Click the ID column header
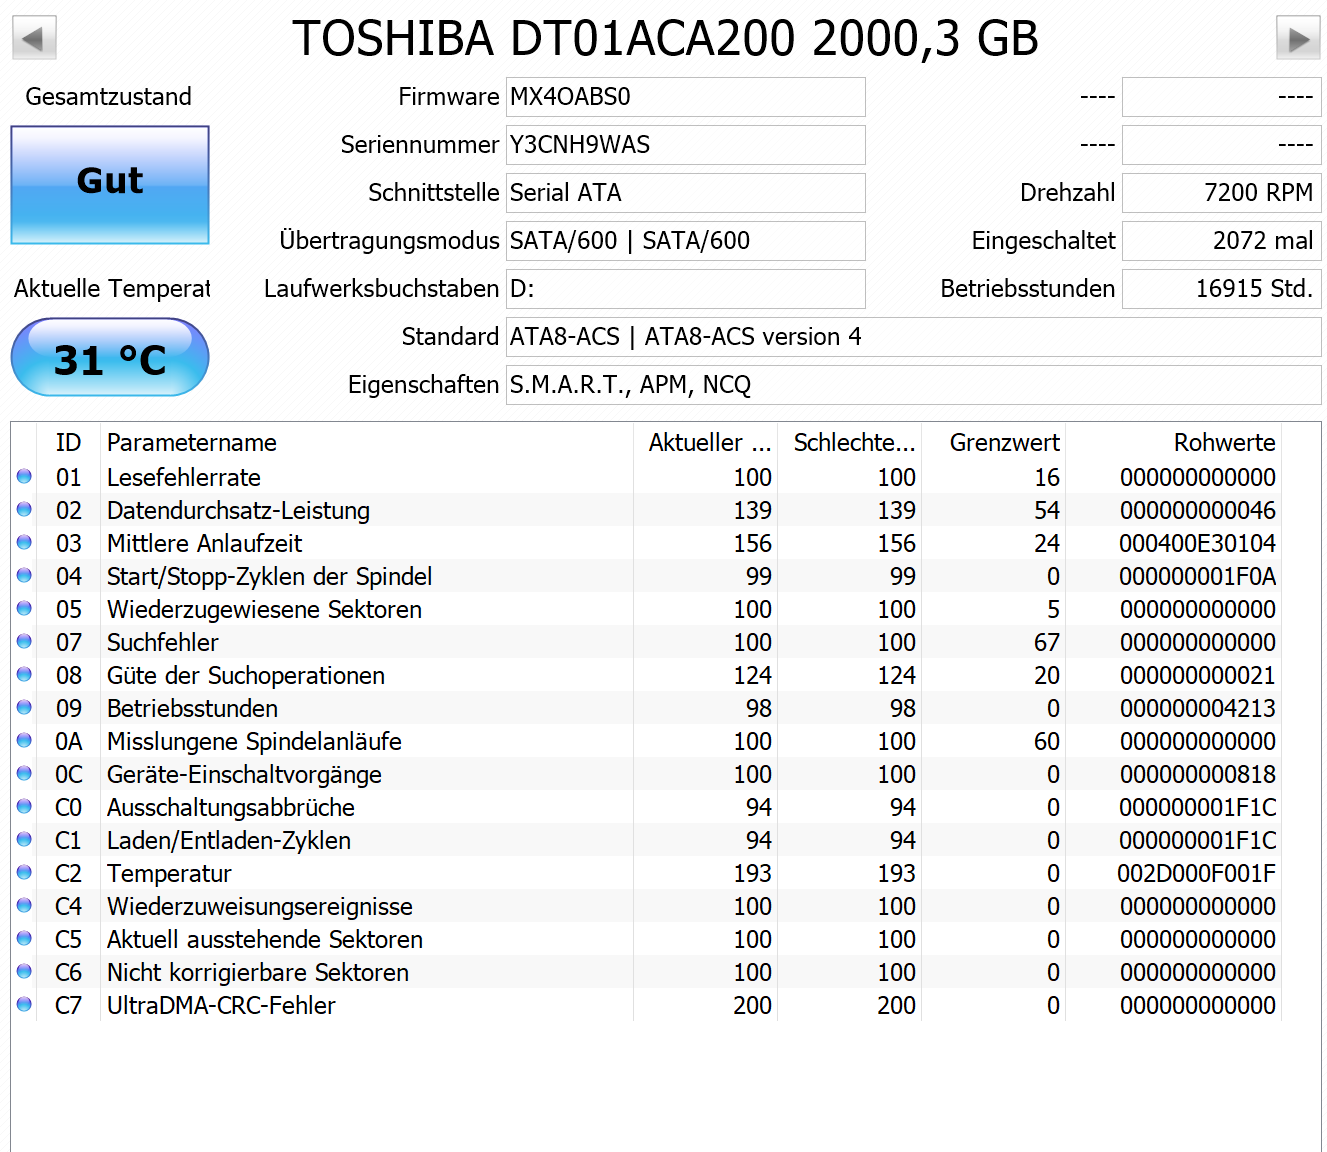Viewport: 1327px width, 1152px height. click(x=68, y=443)
